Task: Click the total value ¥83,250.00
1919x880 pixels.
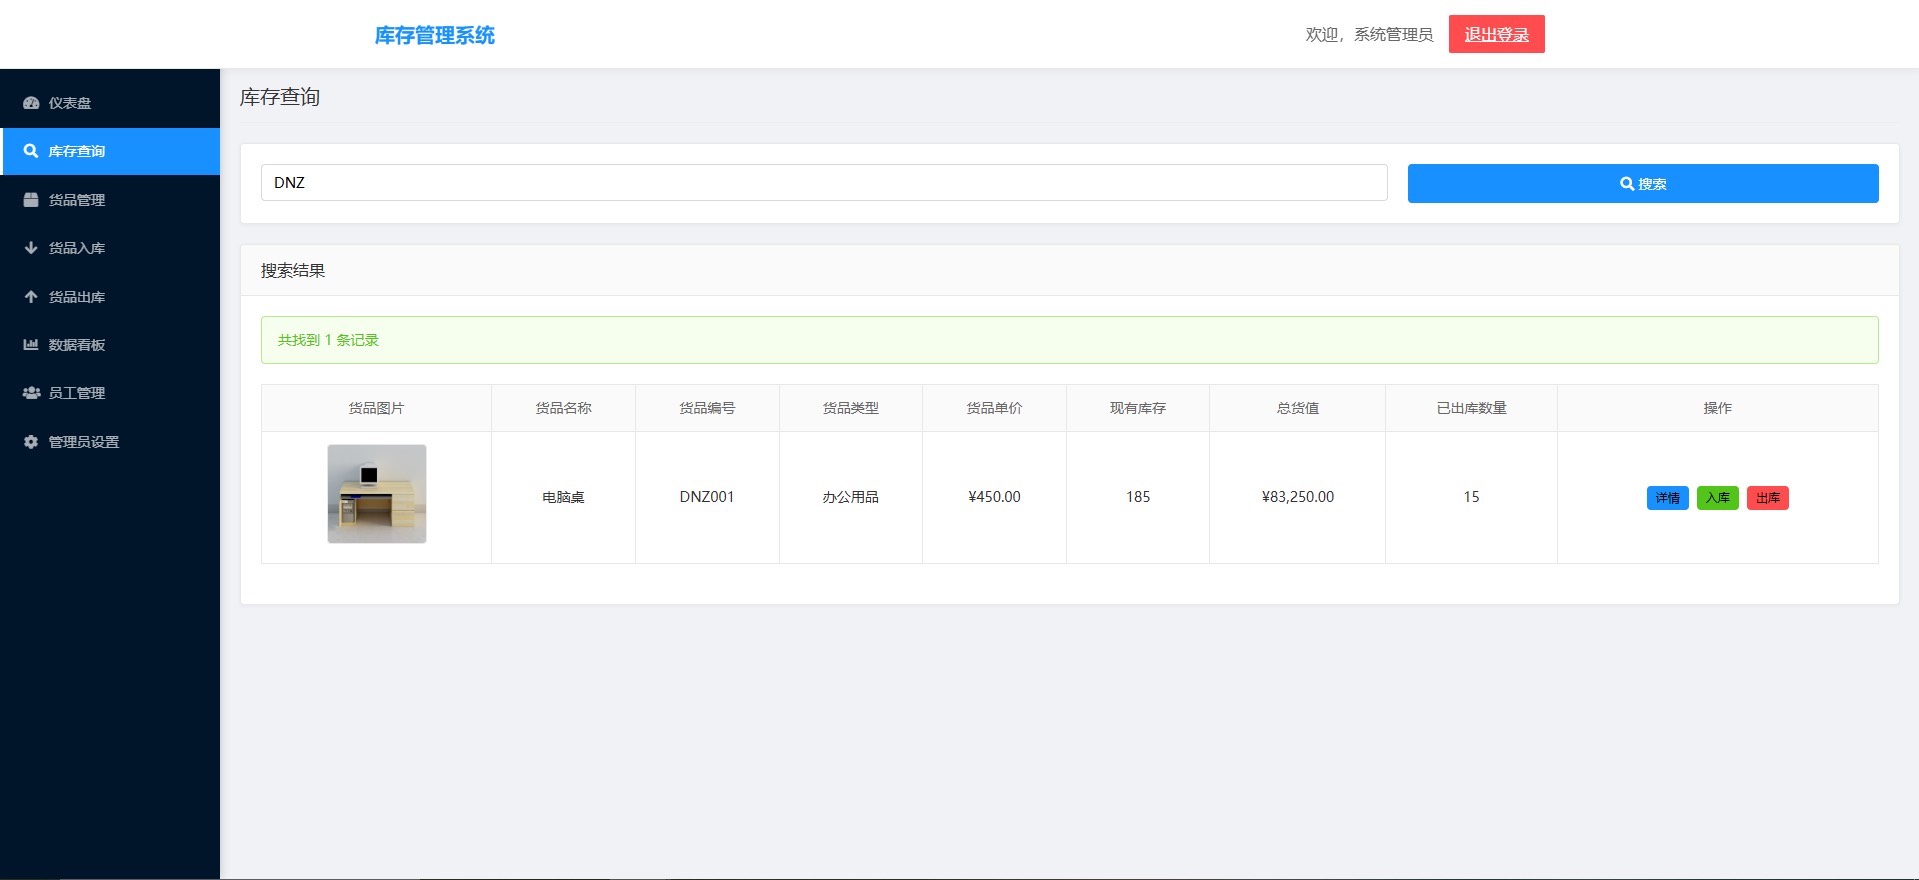Action: 1298,497
